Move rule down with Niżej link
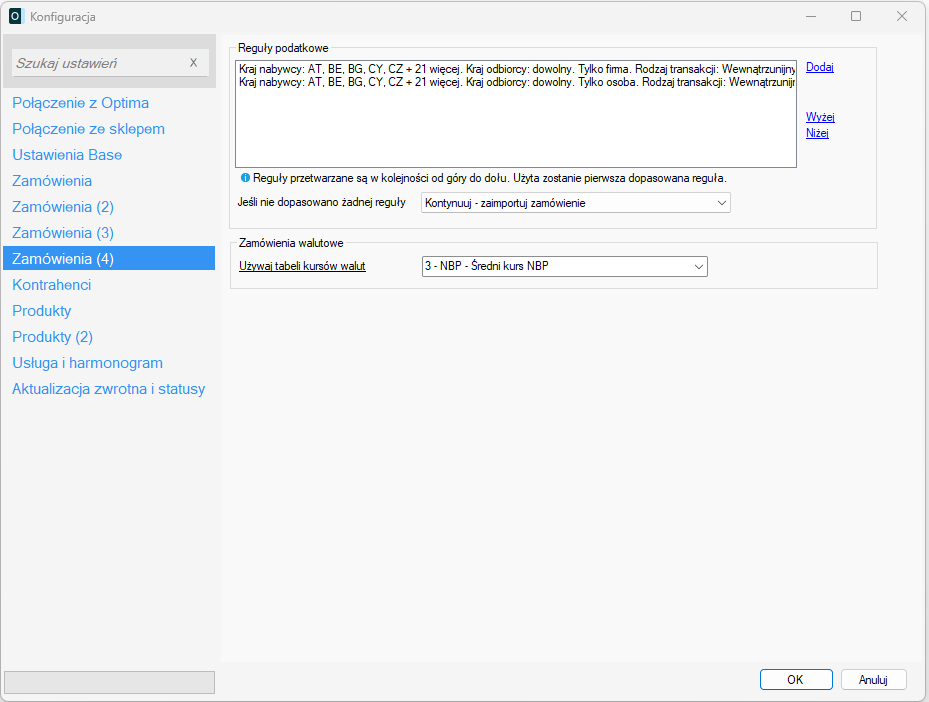This screenshot has width=929, height=702. coord(817,133)
